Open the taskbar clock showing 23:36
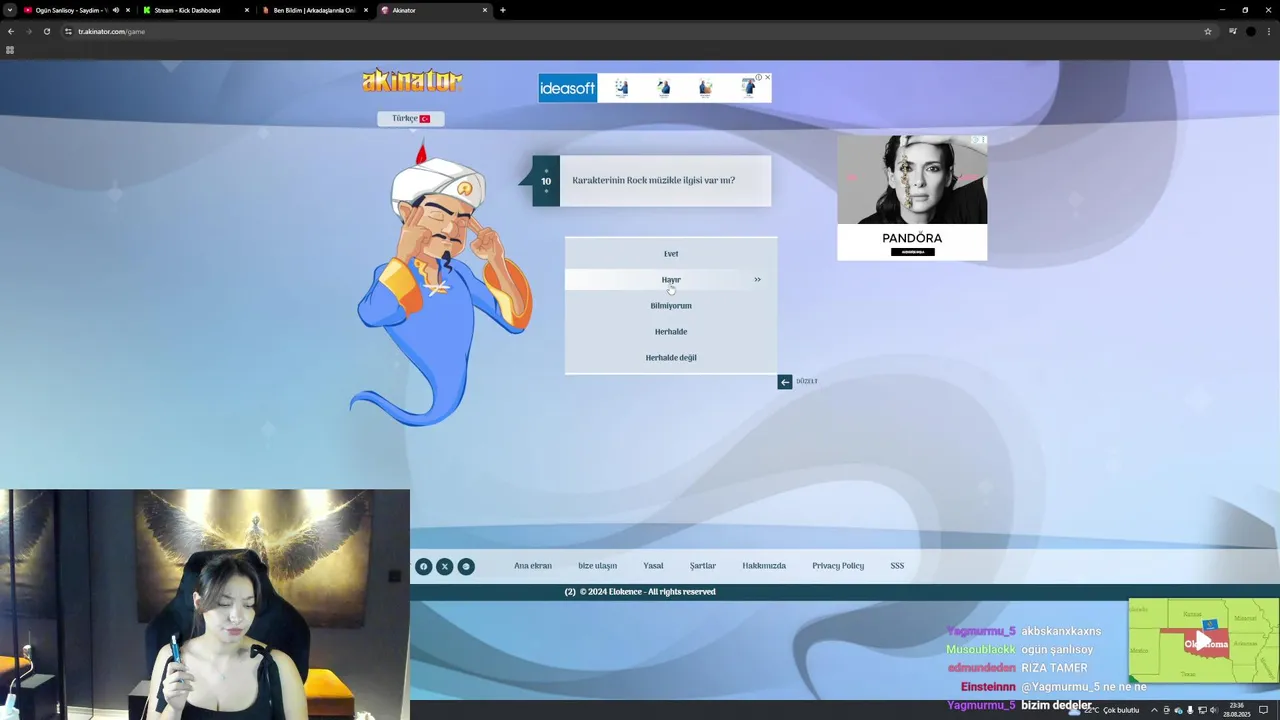 pyautogui.click(x=1236, y=710)
